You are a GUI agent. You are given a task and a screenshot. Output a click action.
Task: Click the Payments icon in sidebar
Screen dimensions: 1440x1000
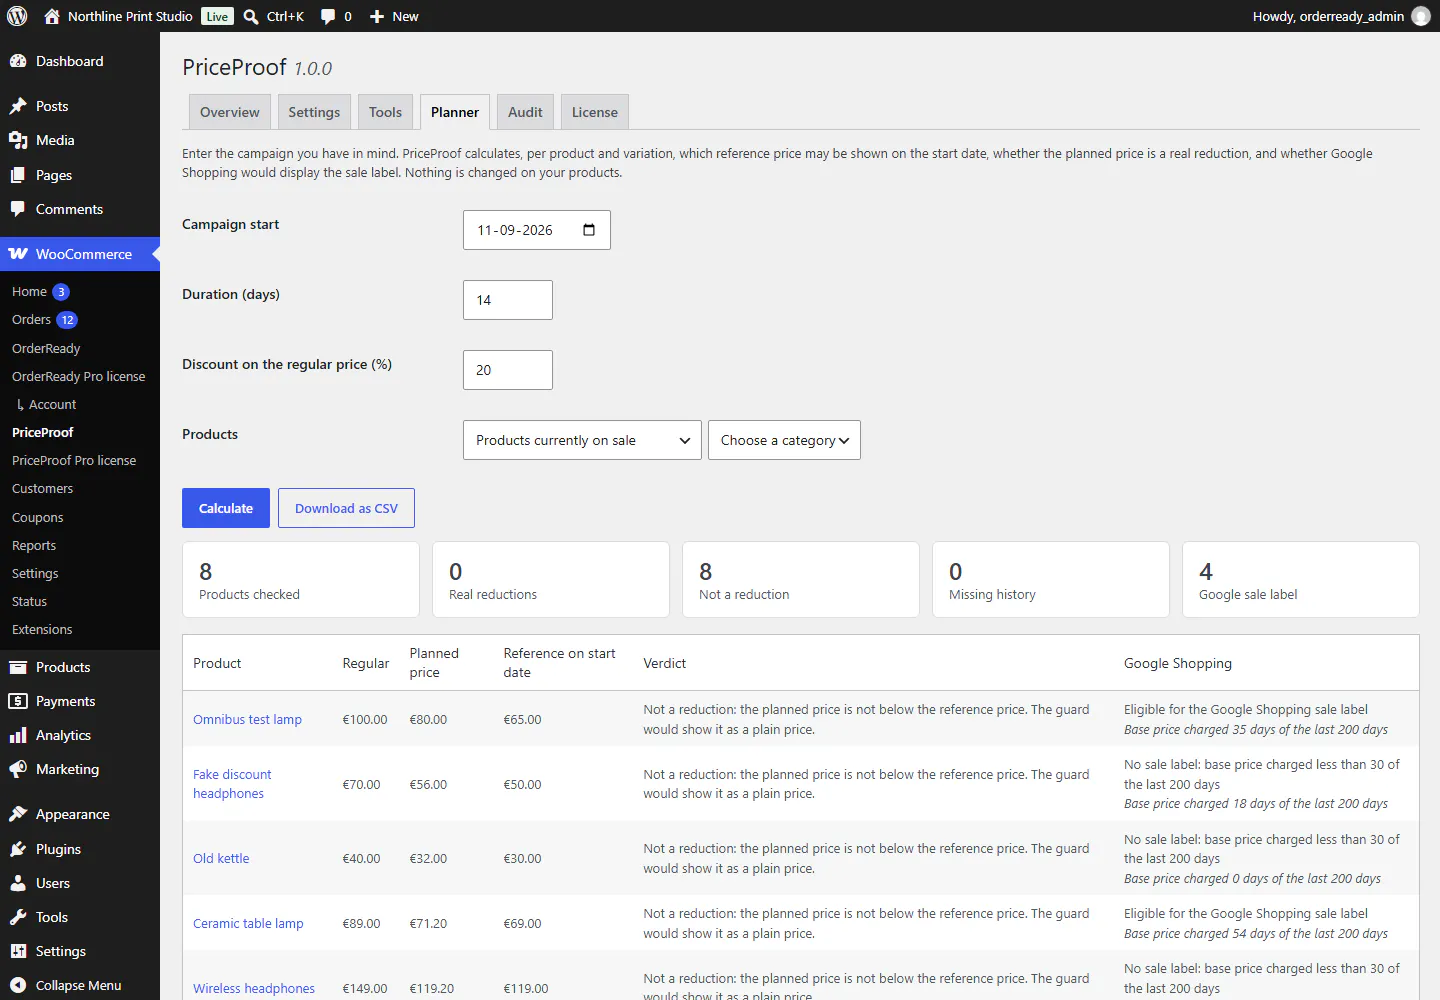coord(18,701)
